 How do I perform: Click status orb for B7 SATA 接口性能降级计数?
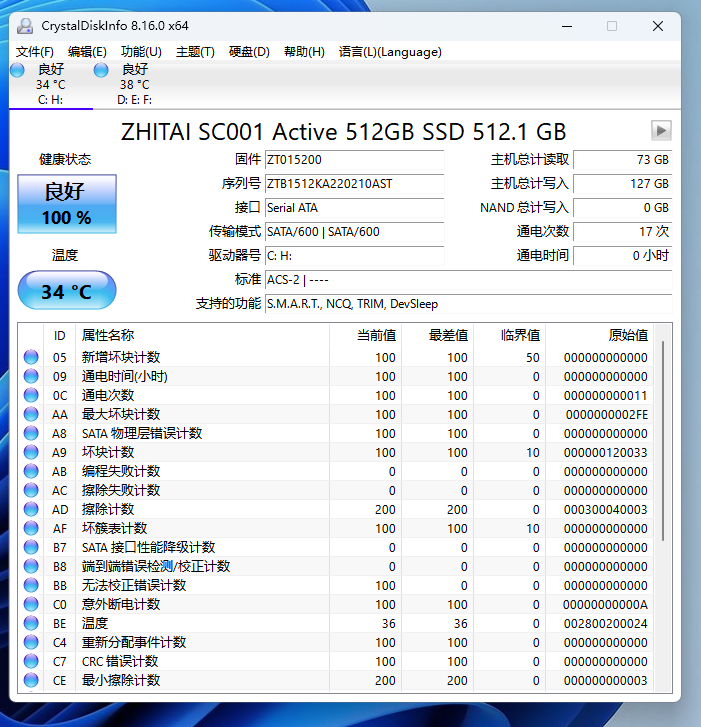tap(31, 547)
